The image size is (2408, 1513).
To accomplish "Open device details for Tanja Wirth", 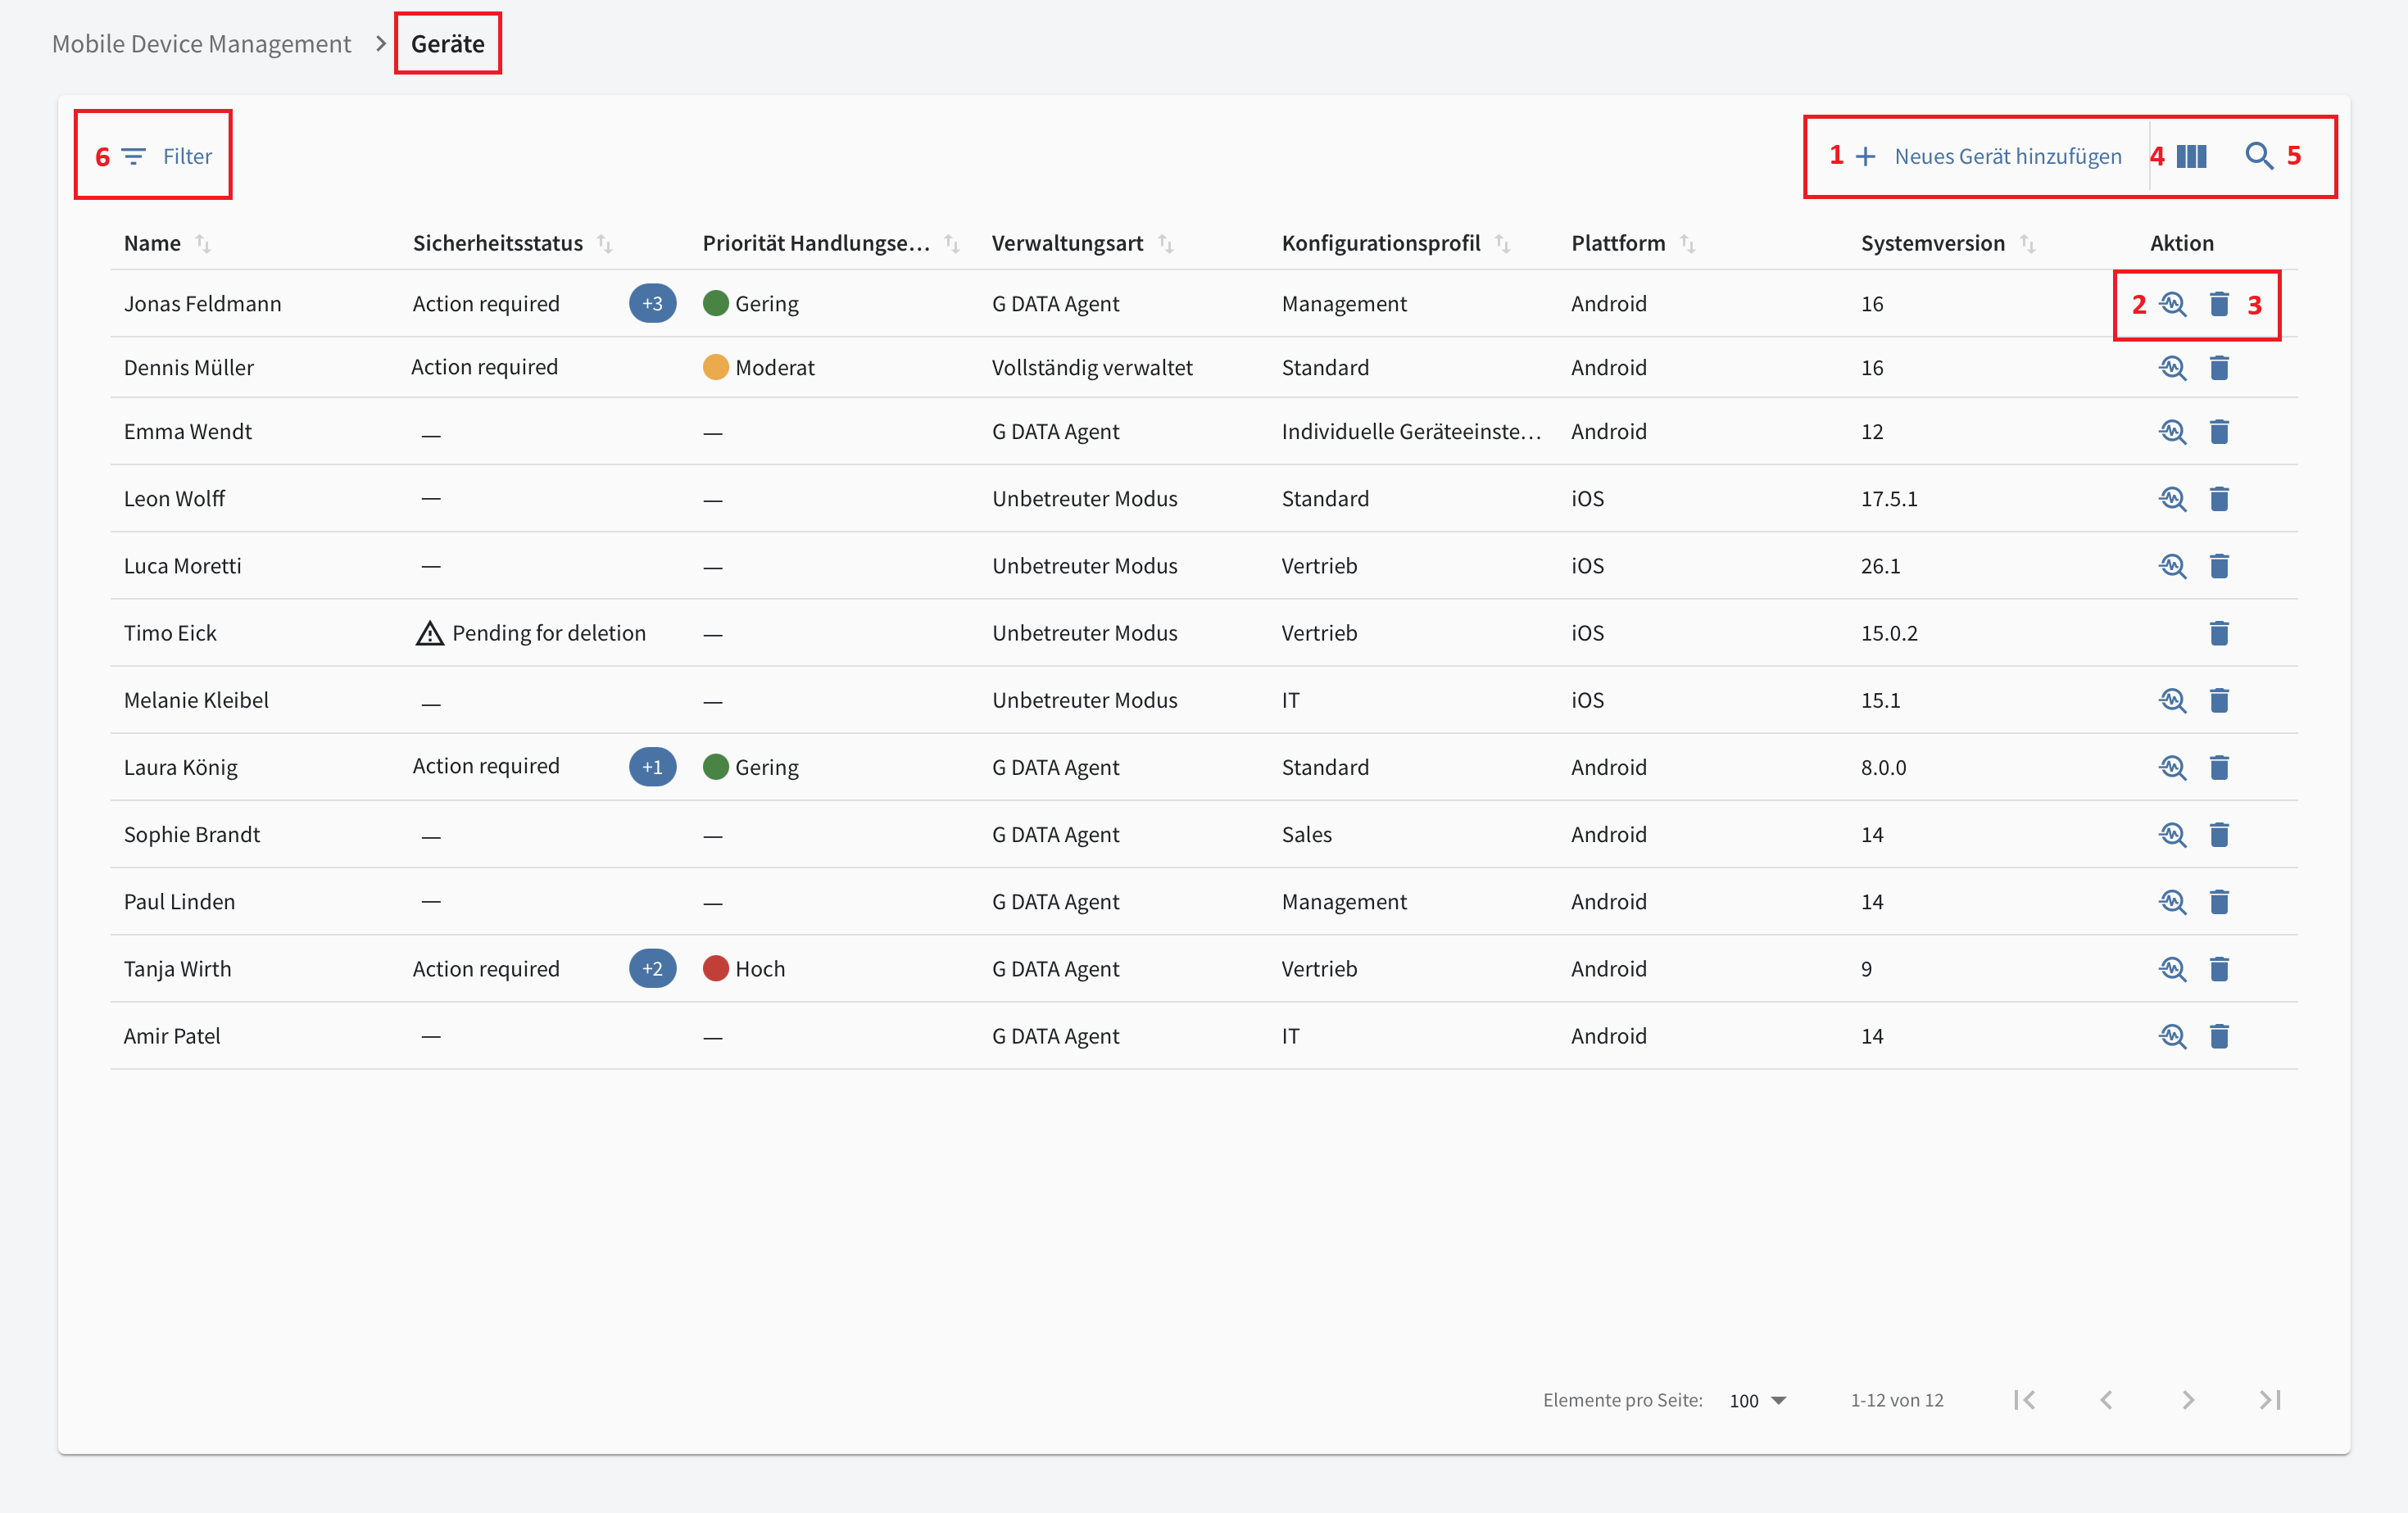I will (x=2172, y=969).
